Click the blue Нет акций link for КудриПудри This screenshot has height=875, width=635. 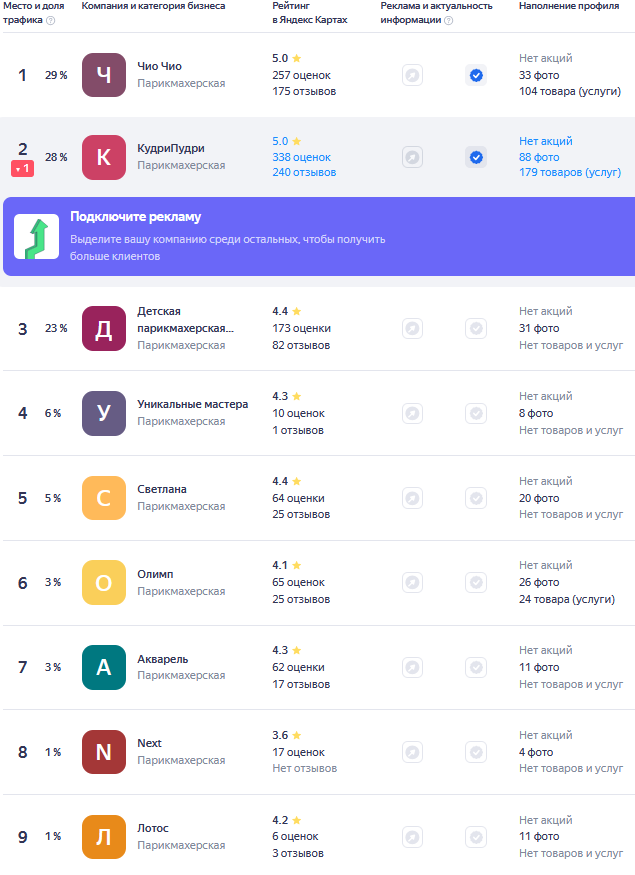pyautogui.click(x=546, y=141)
